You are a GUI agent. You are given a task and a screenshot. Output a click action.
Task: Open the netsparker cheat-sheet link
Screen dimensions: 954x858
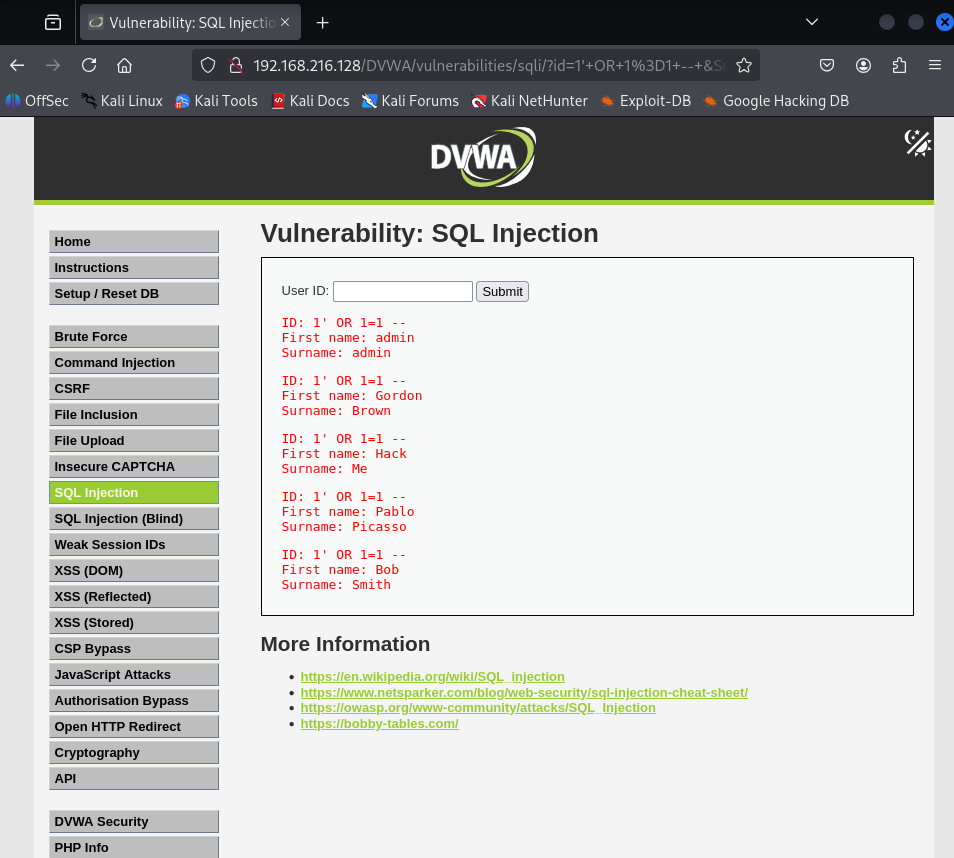524,692
